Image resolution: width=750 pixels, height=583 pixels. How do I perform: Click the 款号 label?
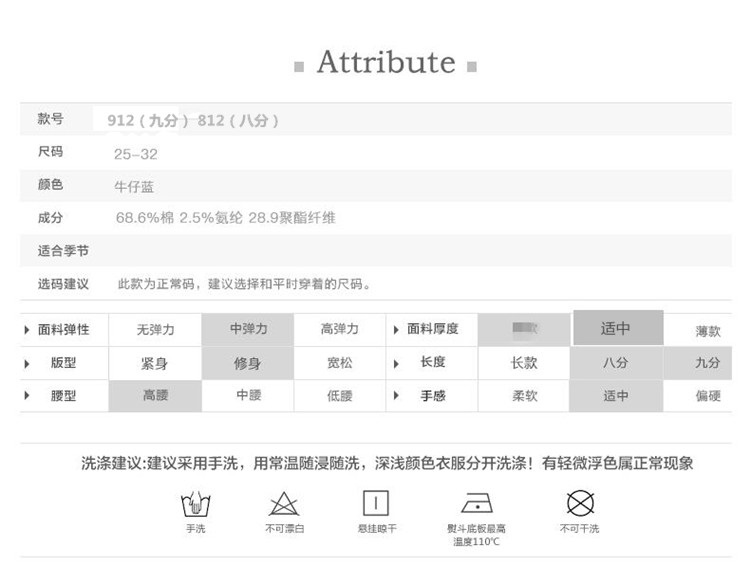(50, 119)
